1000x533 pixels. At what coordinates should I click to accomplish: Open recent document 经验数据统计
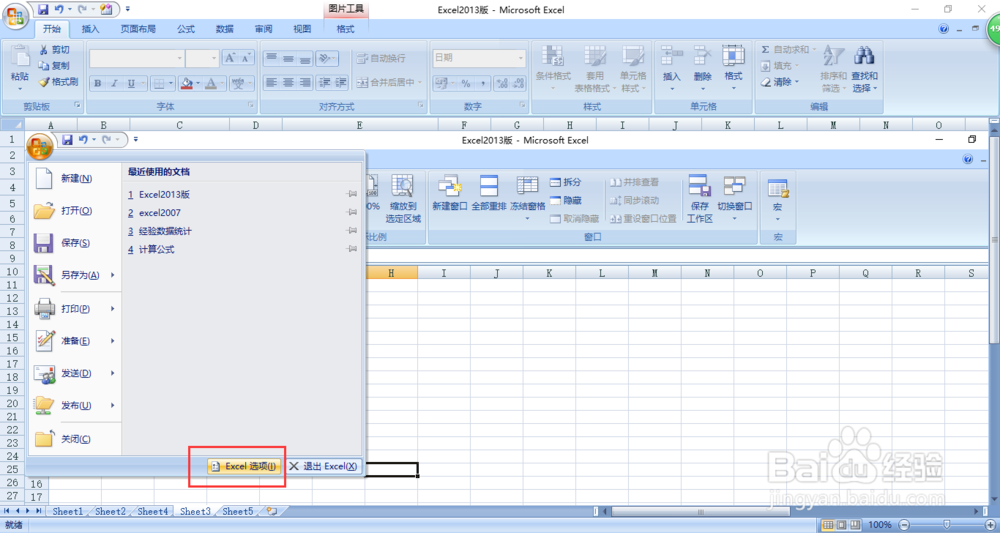165,231
